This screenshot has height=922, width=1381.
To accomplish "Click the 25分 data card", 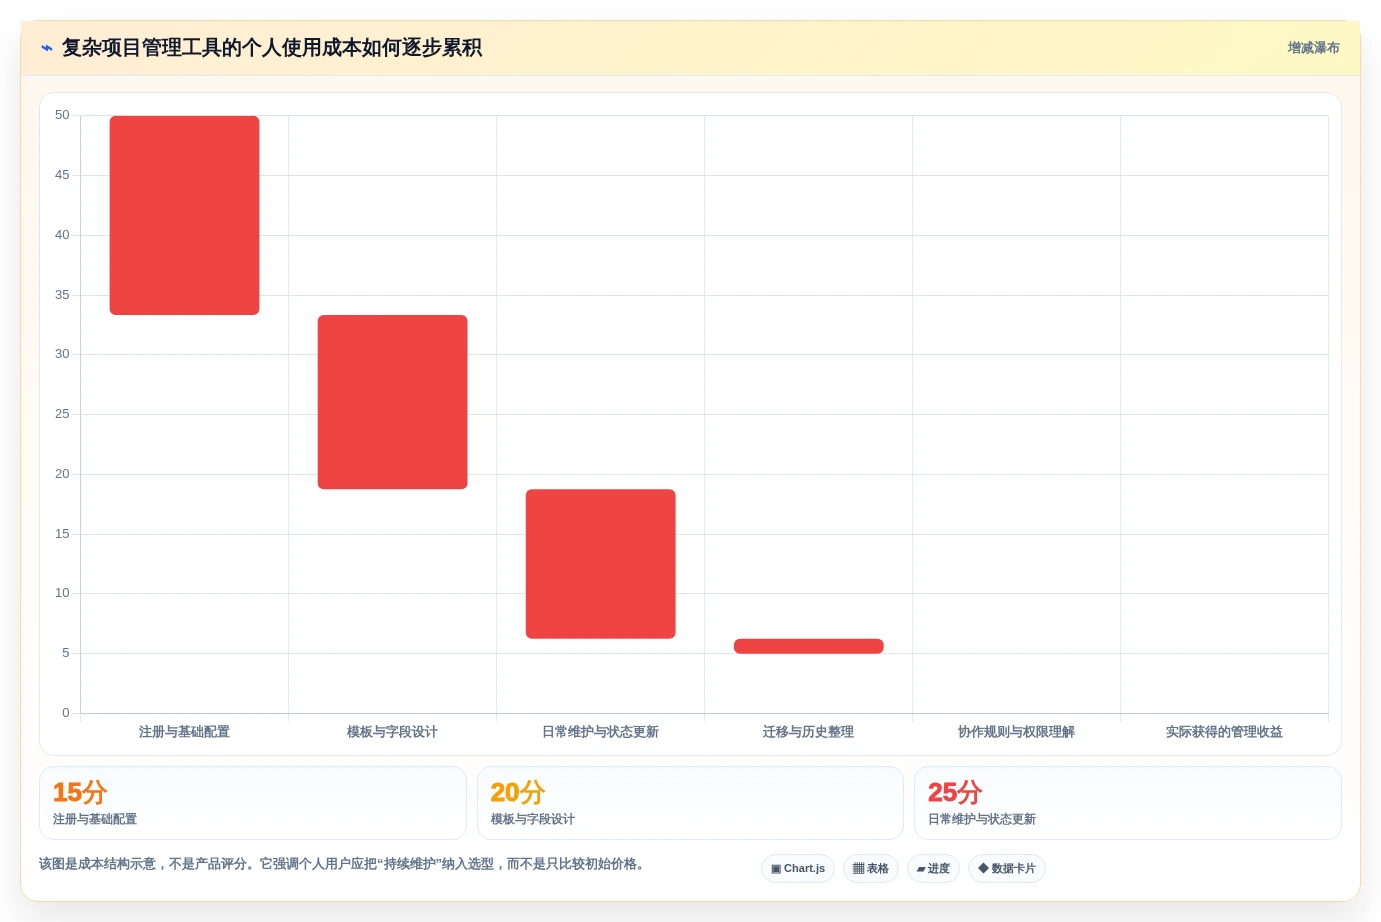I will click(1128, 803).
